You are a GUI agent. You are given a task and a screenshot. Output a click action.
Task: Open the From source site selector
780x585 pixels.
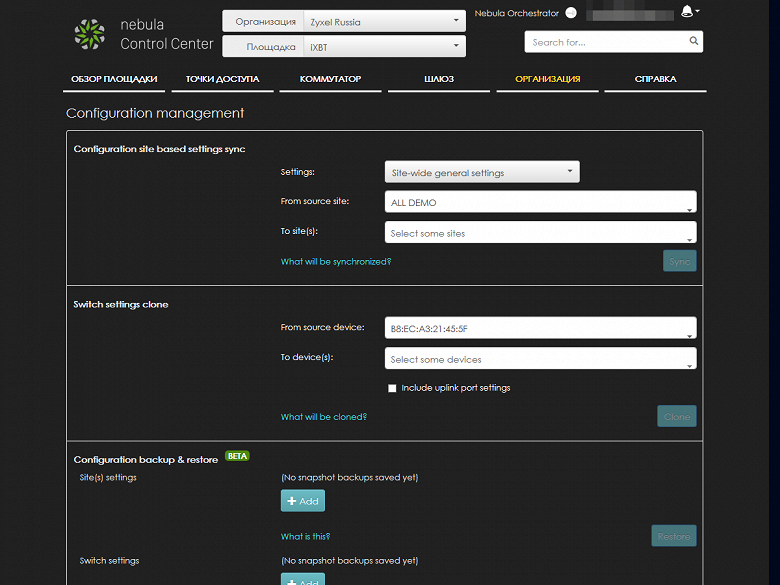[x=540, y=202]
